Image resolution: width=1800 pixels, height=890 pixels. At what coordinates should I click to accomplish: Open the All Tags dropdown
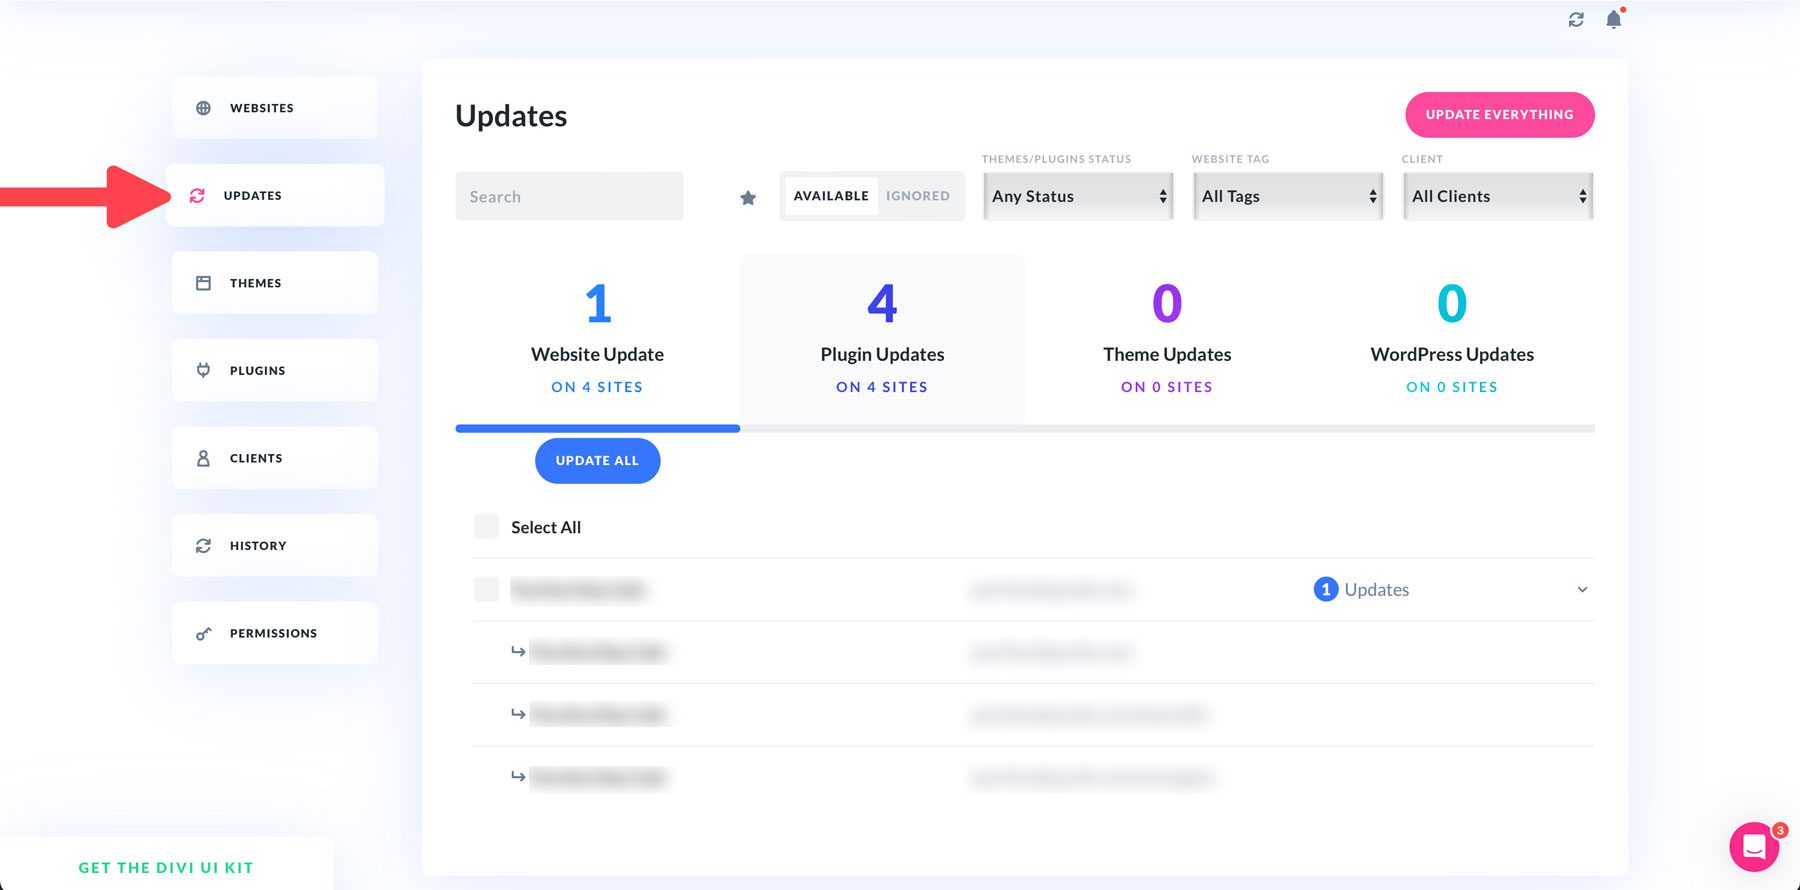pyautogui.click(x=1288, y=196)
